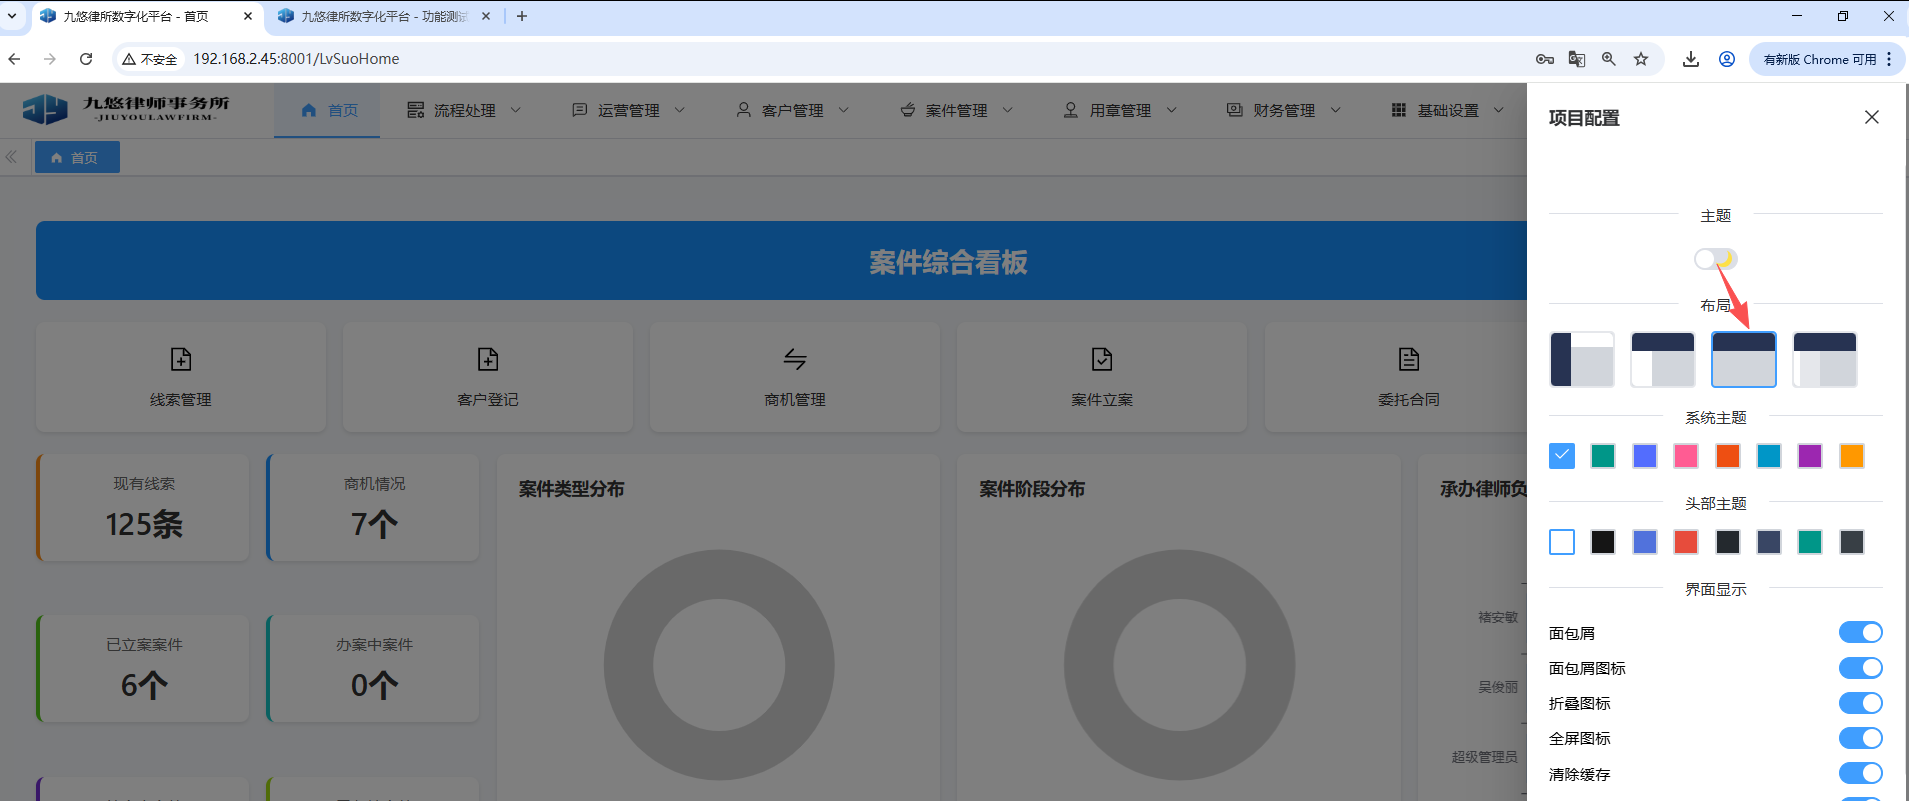The width and height of the screenshot is (1909, 801).
Task: Reload the page with the refresh icon
Action: pos(86,59)
